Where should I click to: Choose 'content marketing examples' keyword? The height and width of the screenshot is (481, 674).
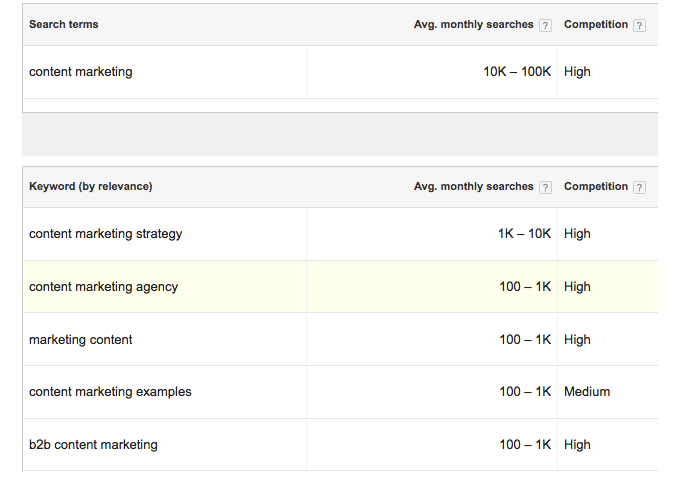tap(110, 392)
